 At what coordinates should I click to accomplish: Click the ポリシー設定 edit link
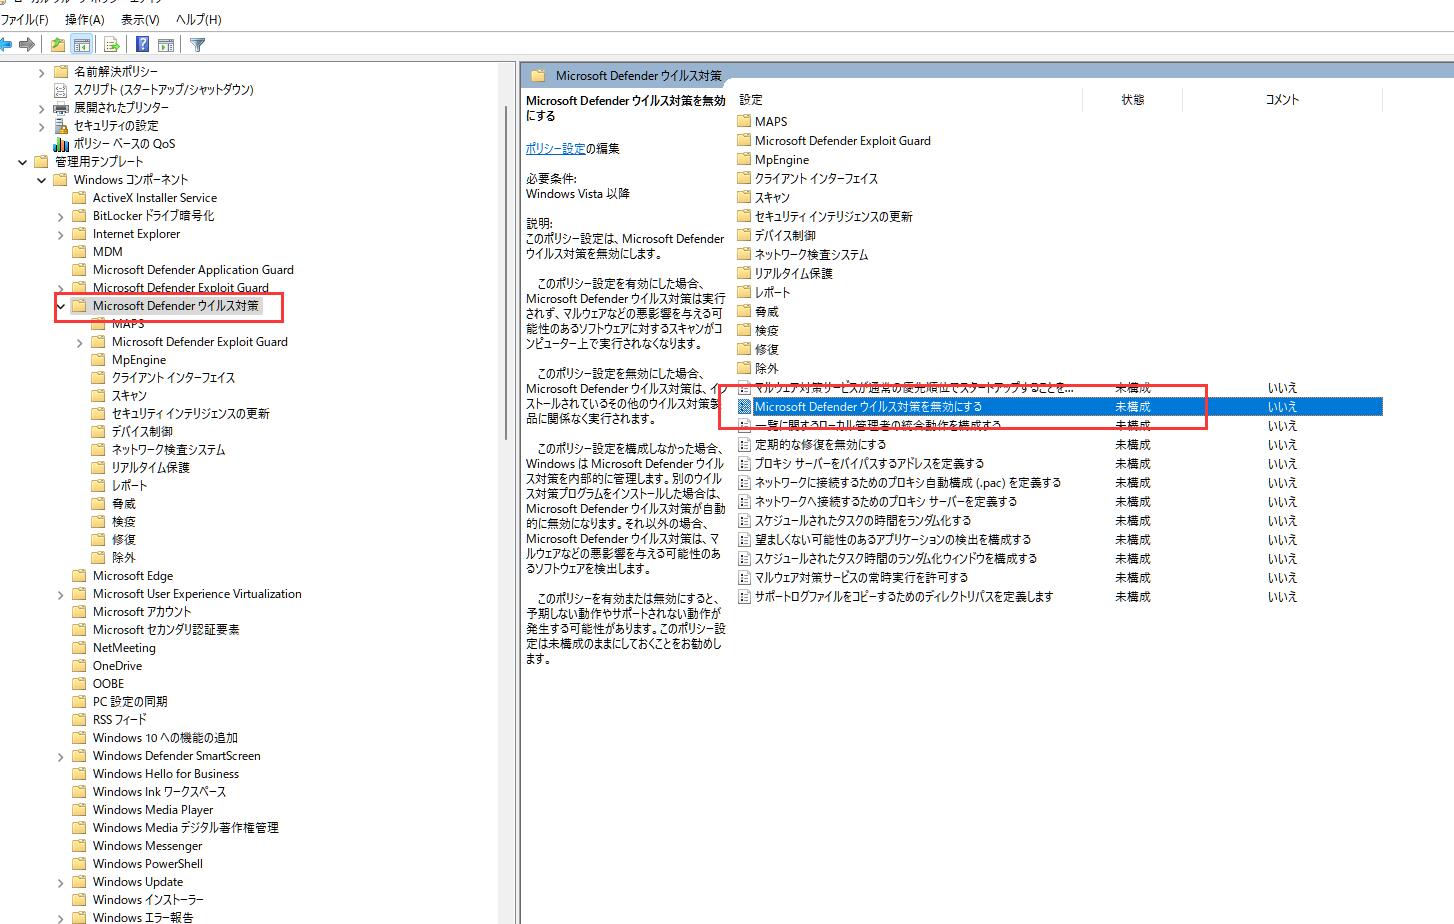coord(555,148)
